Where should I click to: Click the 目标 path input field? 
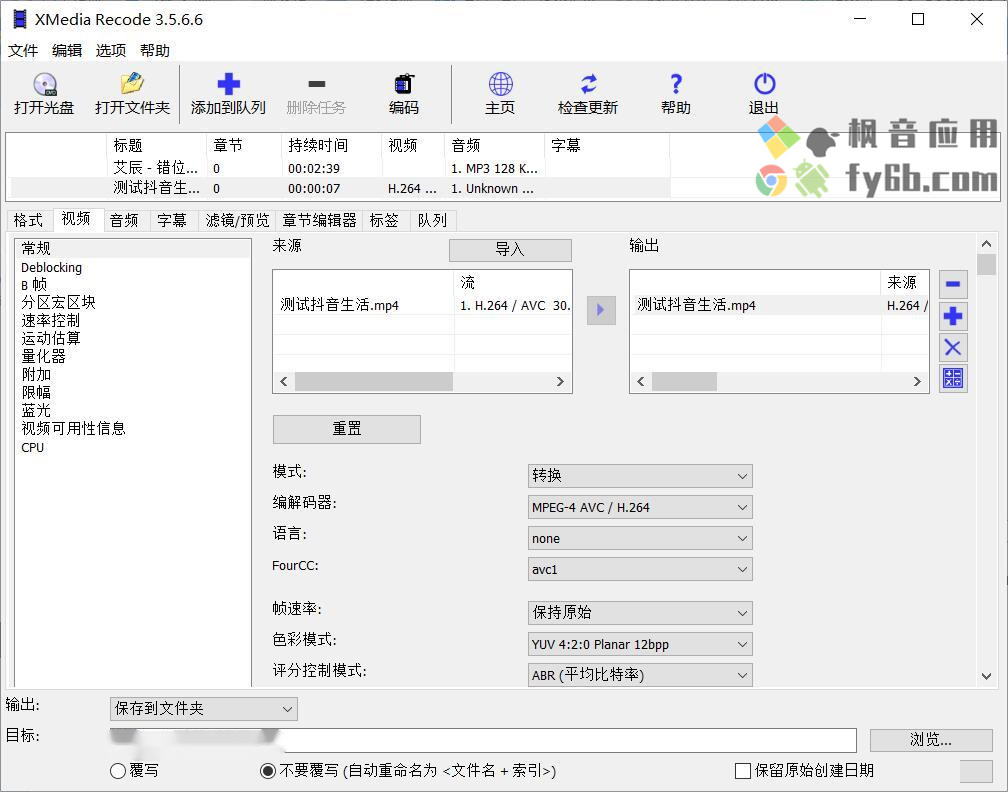pos(483,740)
